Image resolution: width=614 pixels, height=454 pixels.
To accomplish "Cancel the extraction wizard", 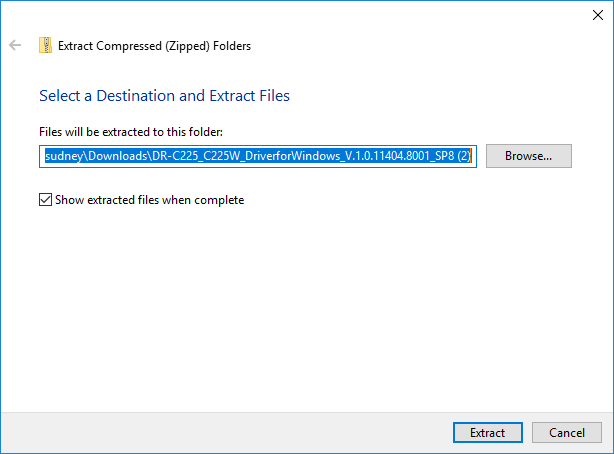I will point(567,432).
